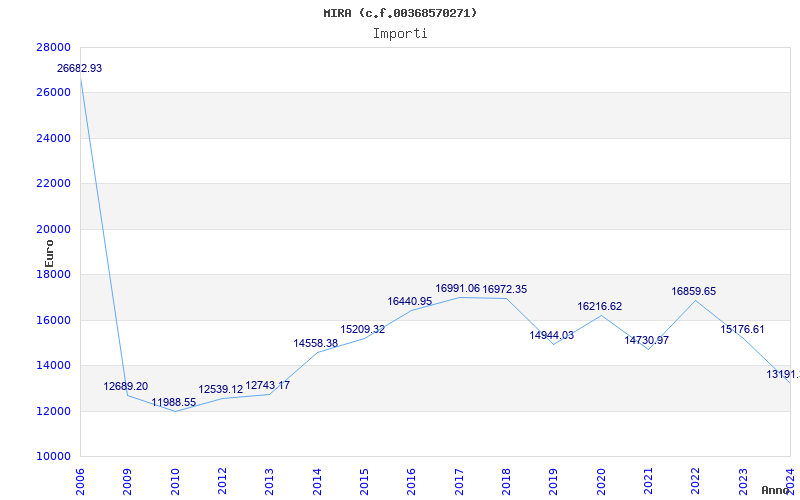Image resolution: width=800 pixels, height=500 pixels.
Task: Click the 2010 x-axis year label
Action: (175, 481)
